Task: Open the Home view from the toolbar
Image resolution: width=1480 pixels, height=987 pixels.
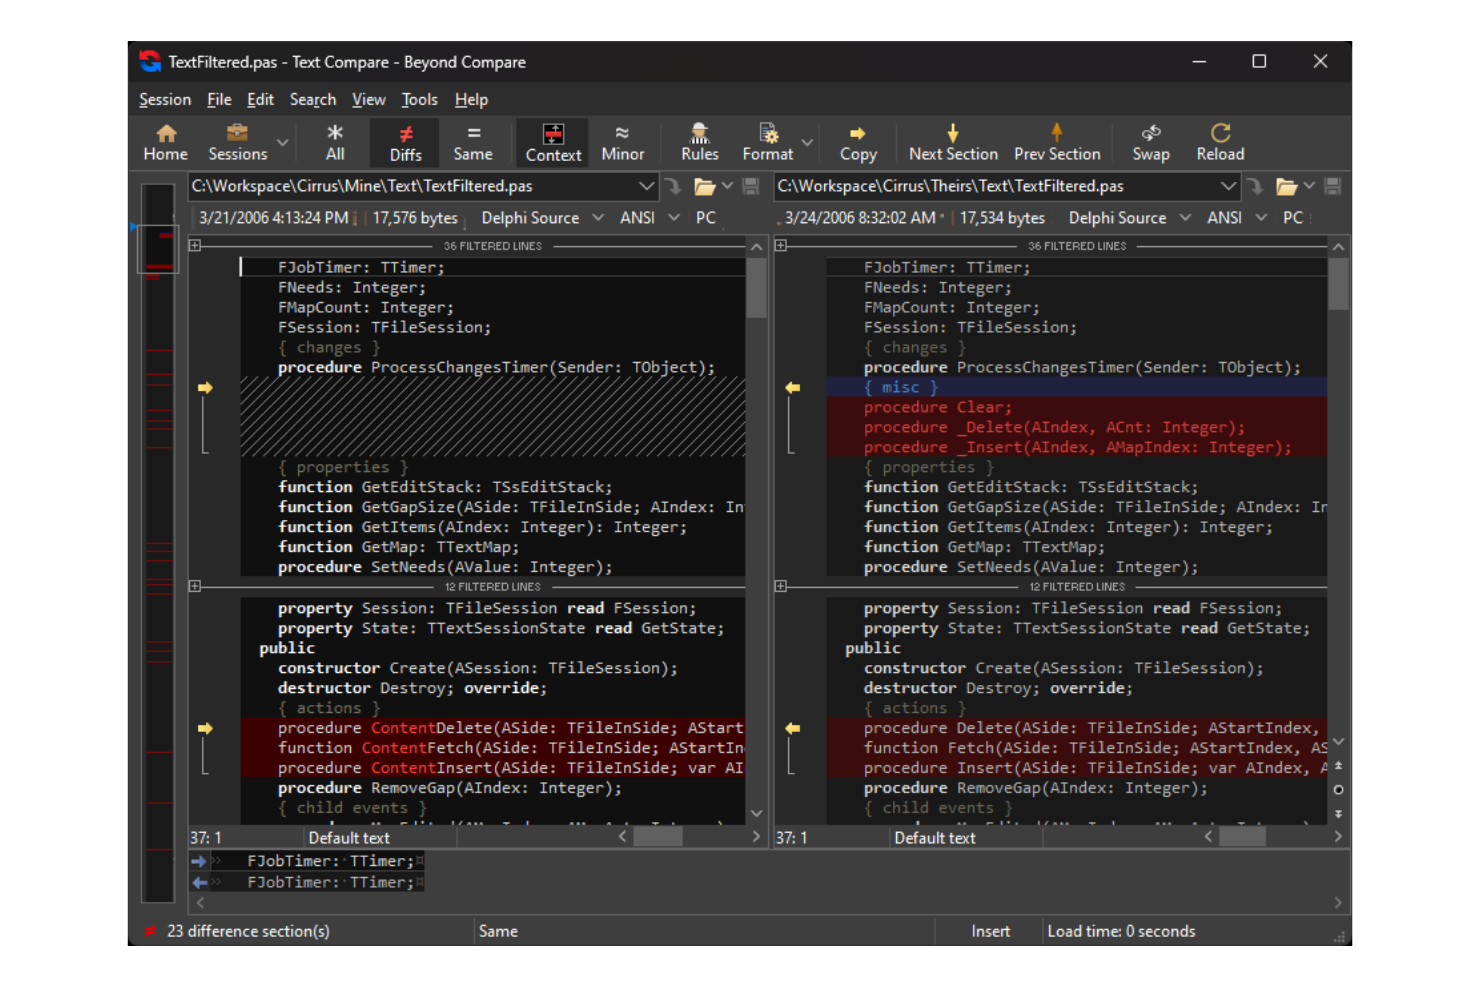Action: (x=165, y=142)
